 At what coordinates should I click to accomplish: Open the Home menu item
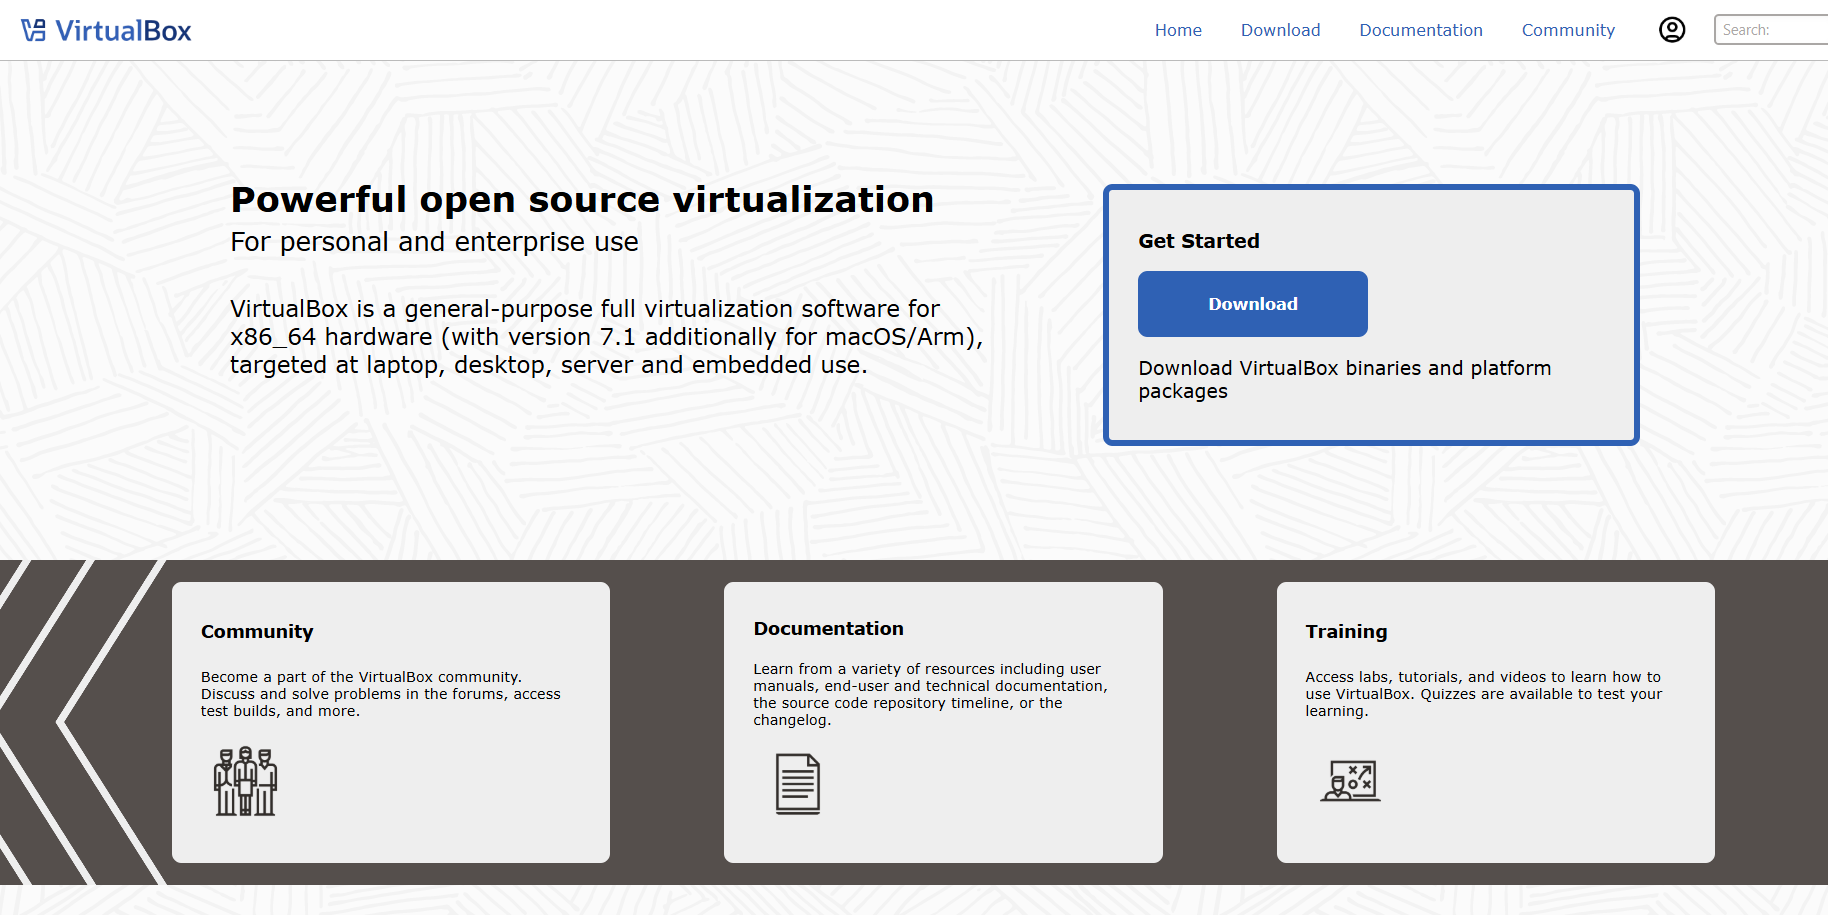click(x=1178, y=30)
